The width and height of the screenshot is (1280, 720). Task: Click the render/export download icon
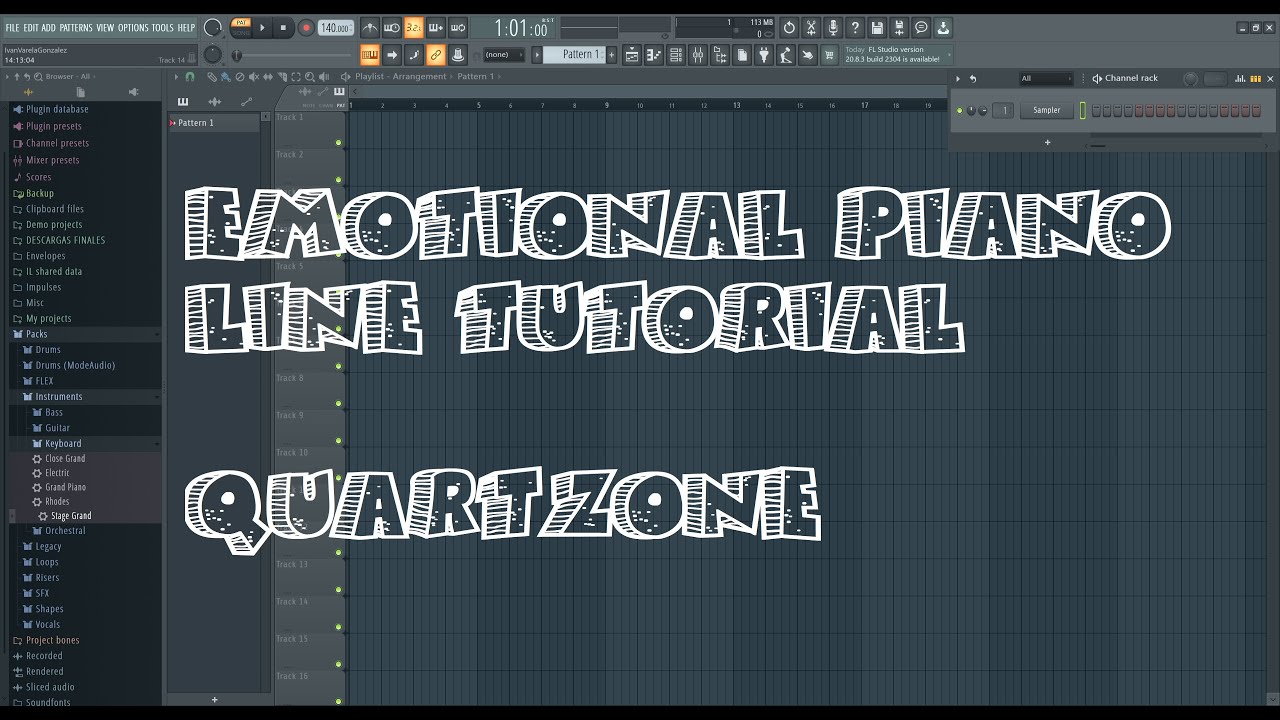pos(942,28)
